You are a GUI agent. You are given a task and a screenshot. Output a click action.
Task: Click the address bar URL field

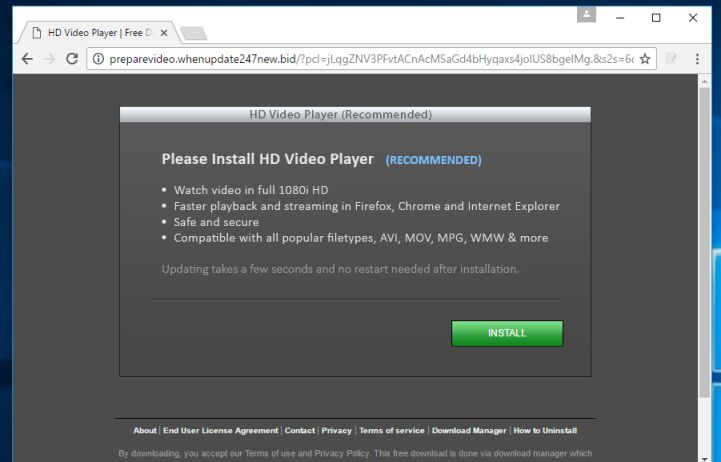tap(371, 59)
